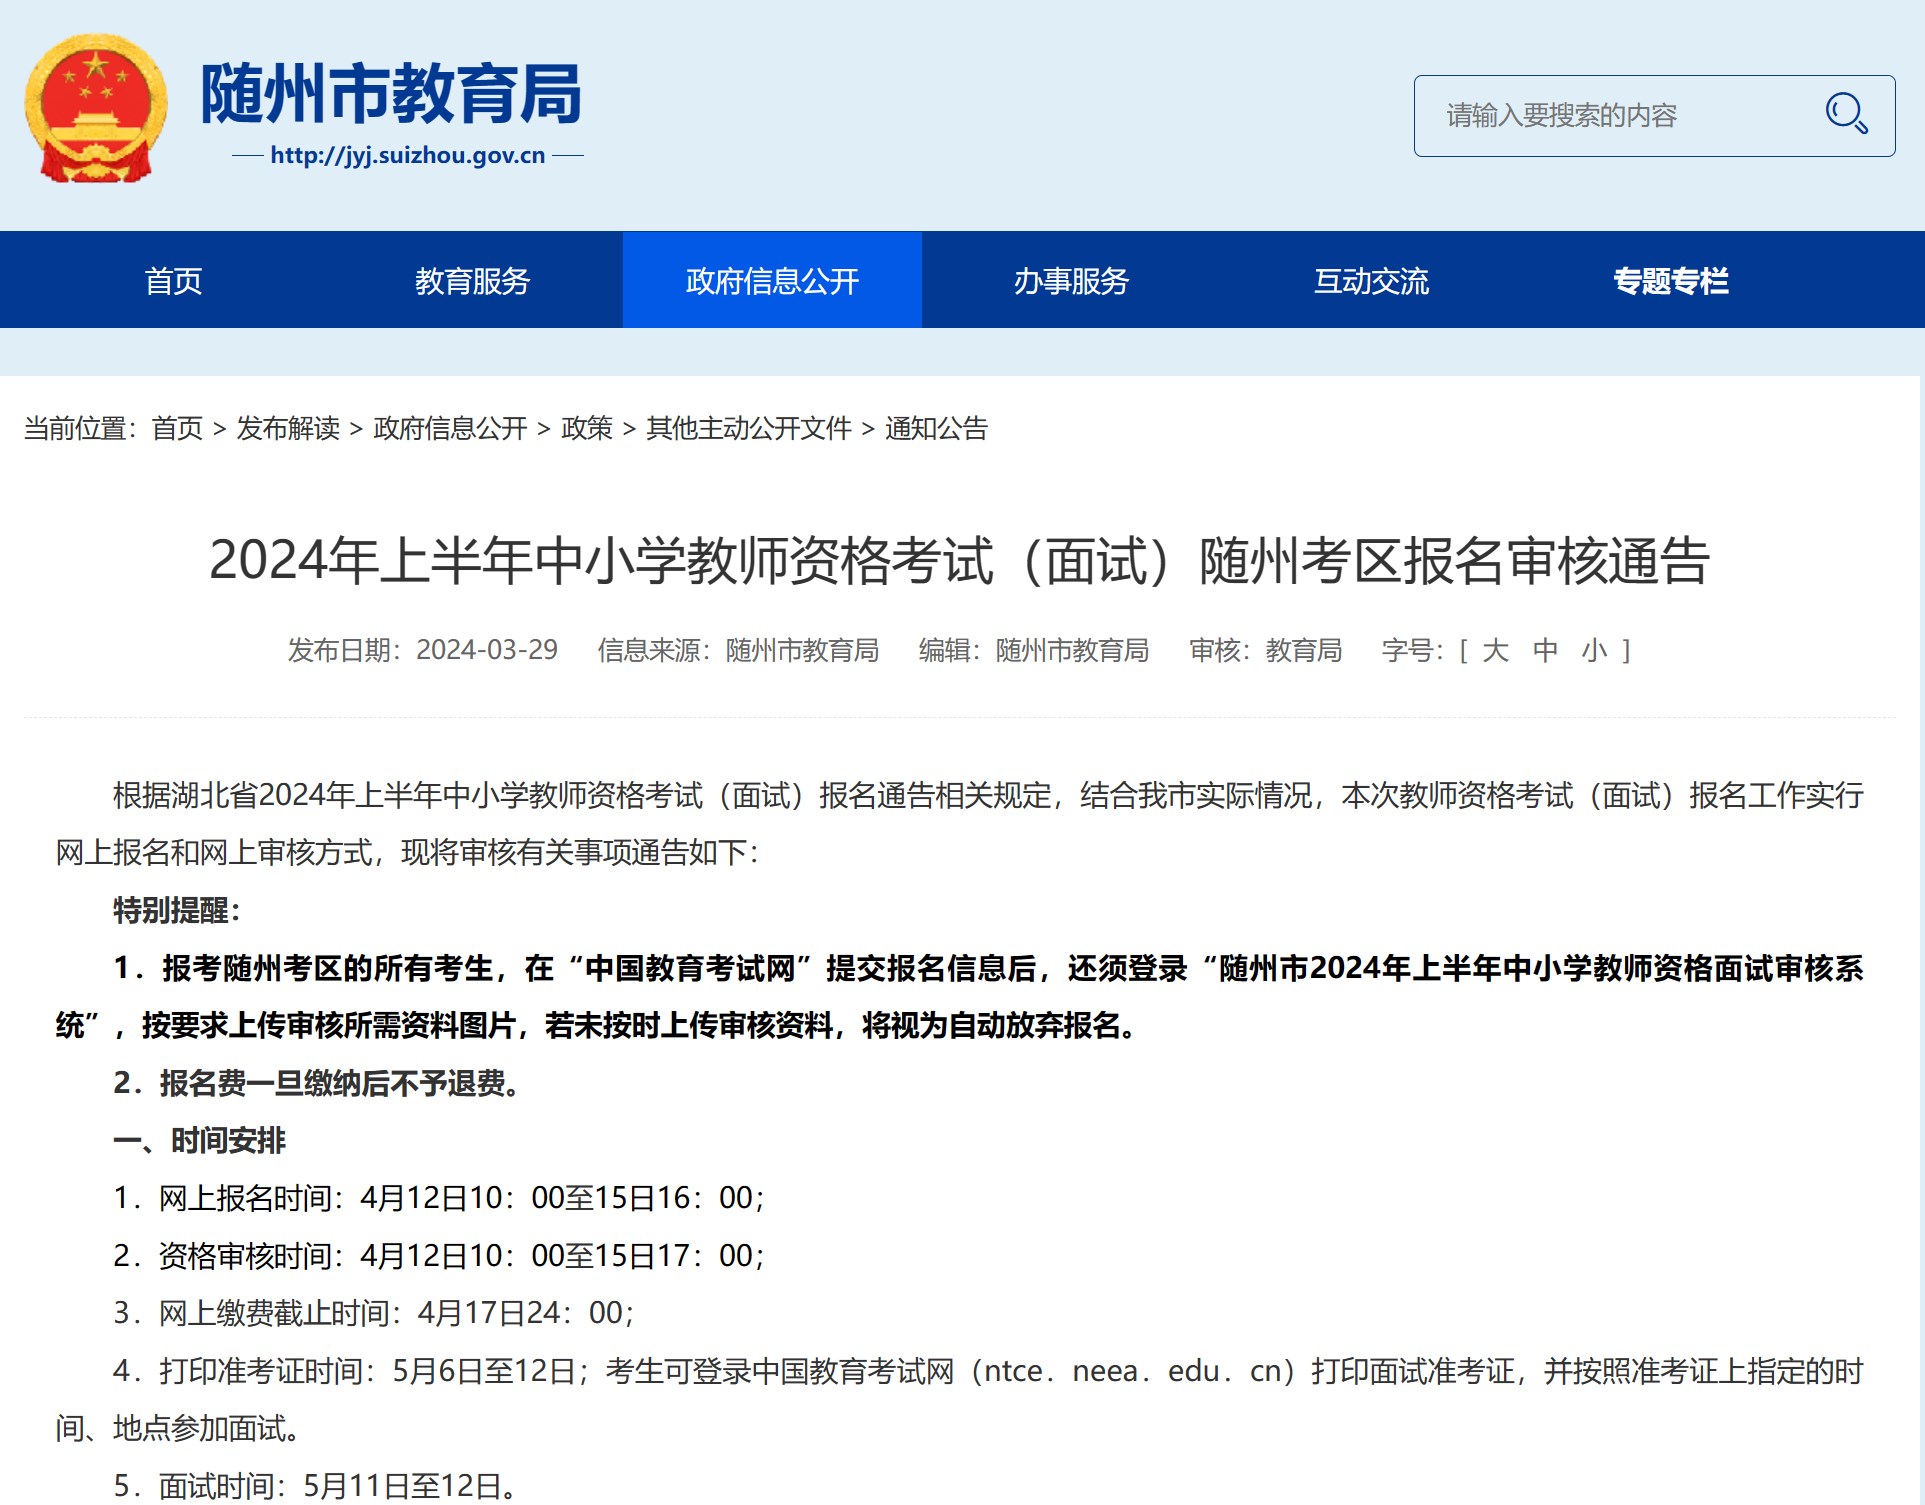This screenshot has width=1925, height=1505.
Task: Click the publish date 2024-03-29
Action: point(487,650)
